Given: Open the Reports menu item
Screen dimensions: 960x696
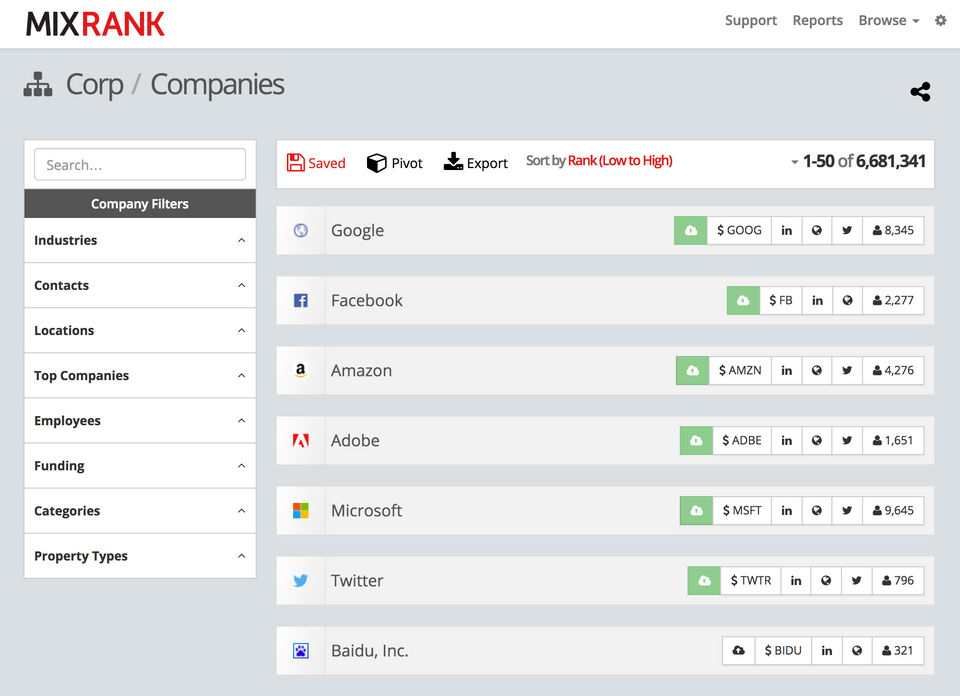Looking at the screenshot, I should coord(817,20).
